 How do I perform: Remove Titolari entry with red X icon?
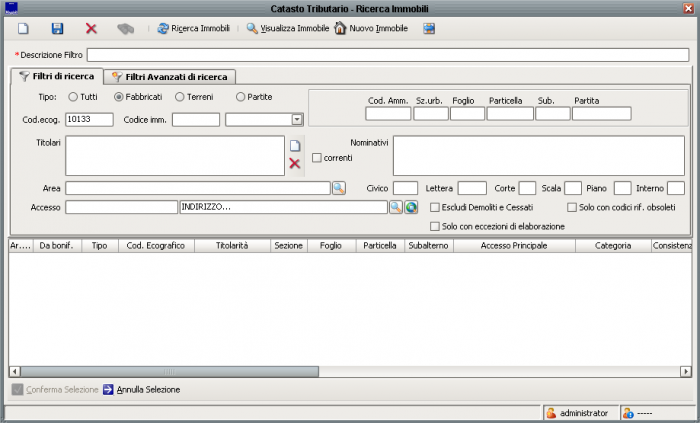(295, 163)
